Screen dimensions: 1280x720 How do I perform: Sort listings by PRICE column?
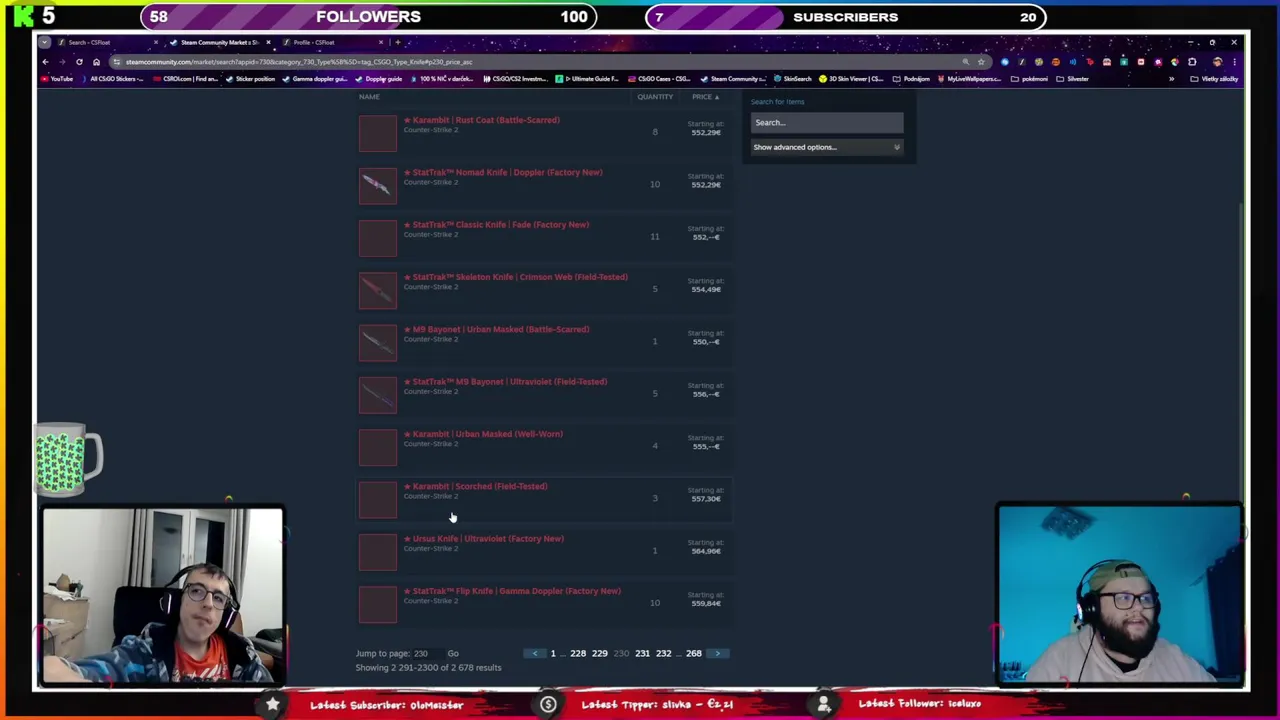[x=705, y=97]
